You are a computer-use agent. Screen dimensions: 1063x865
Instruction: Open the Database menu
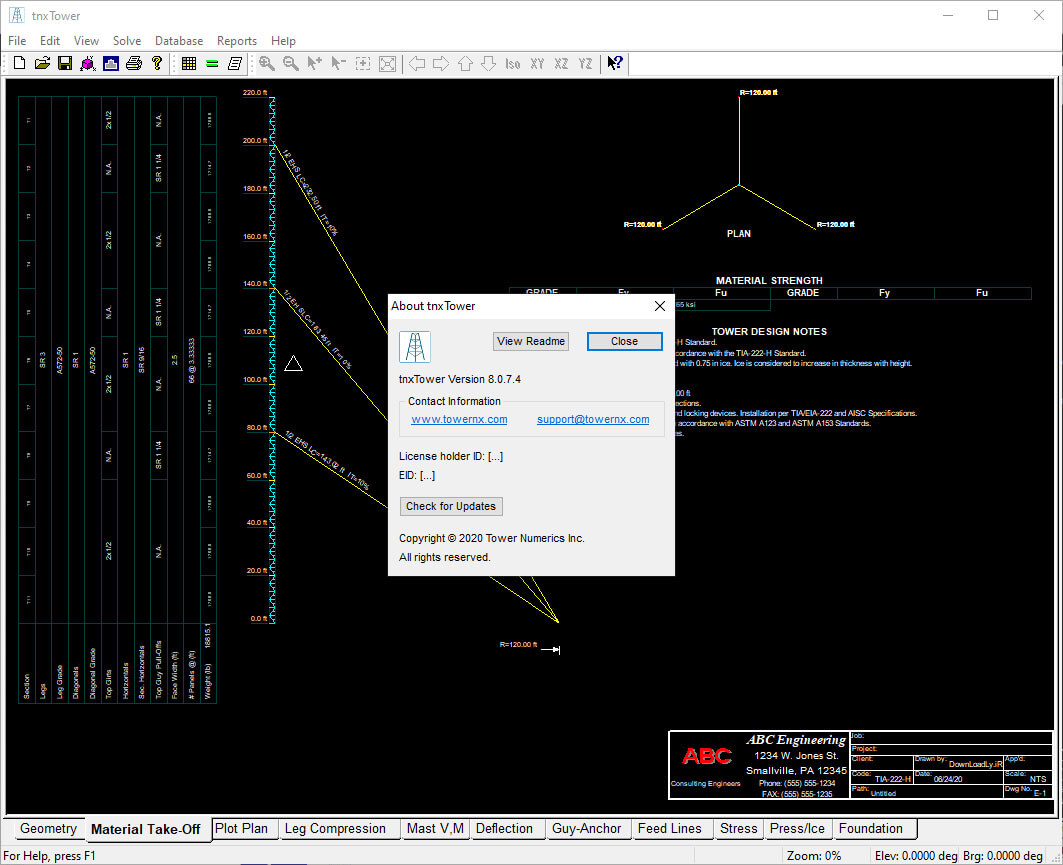pos(179,41)
